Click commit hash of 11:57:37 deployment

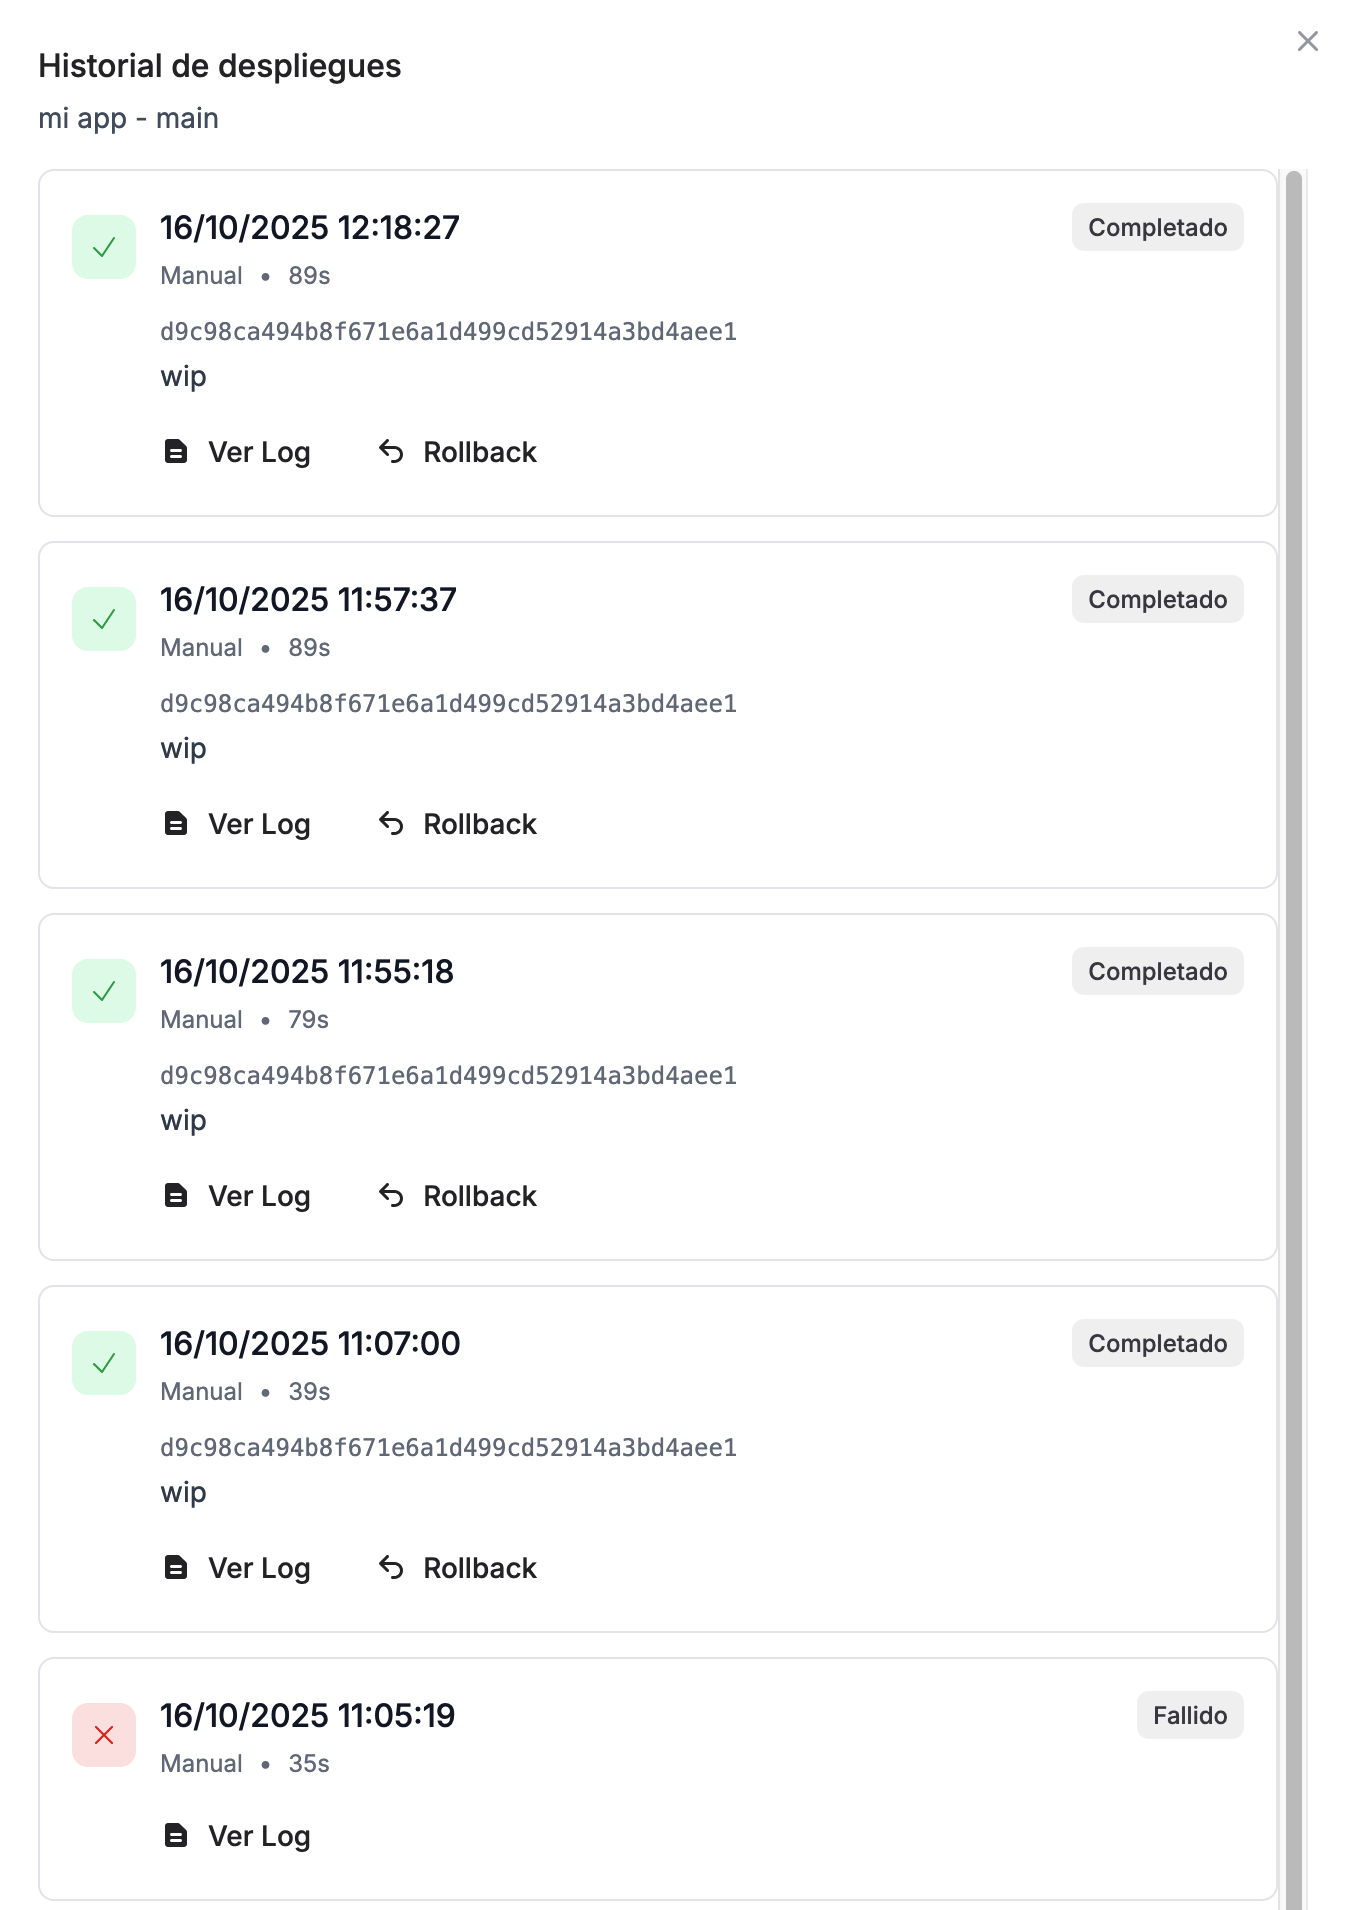click(448, 704)
